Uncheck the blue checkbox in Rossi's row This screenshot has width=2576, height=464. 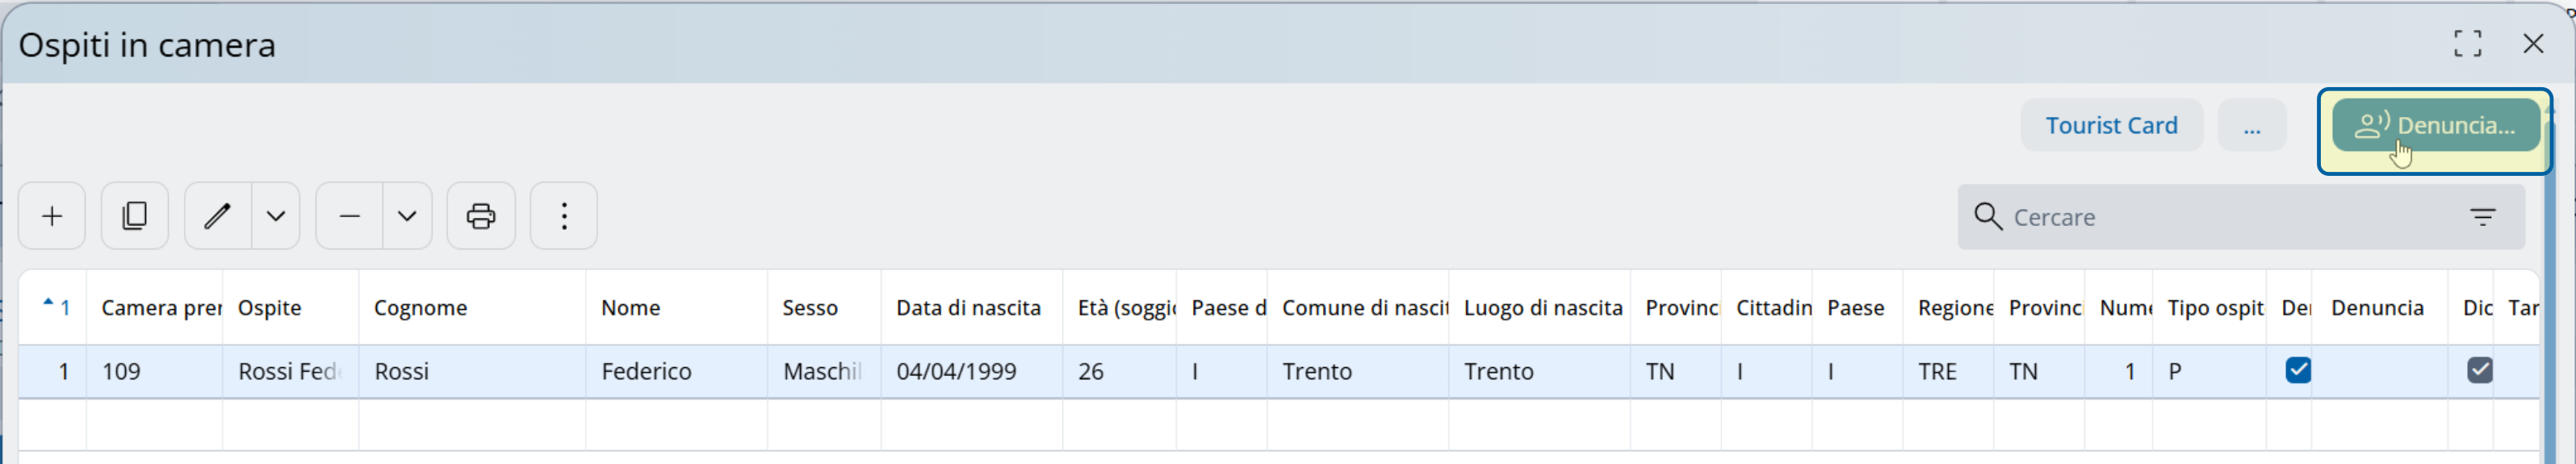pos(2298,371)
